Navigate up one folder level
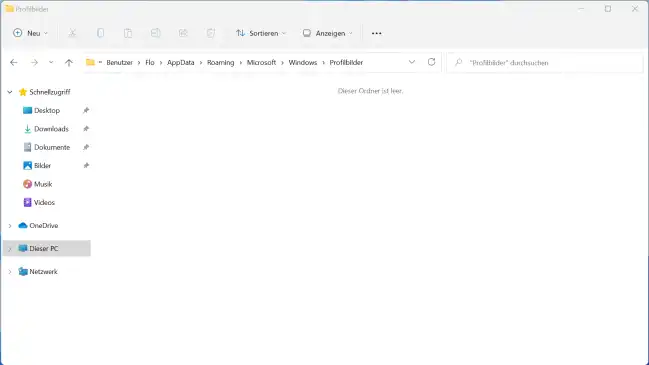This screenshot has width=649, height=365. point(69,62)
